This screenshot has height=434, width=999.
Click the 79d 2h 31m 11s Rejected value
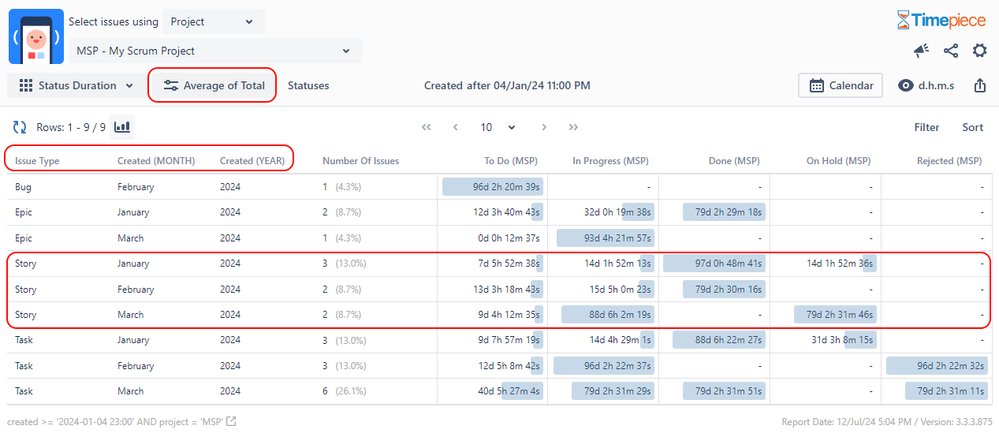(947, 391)
